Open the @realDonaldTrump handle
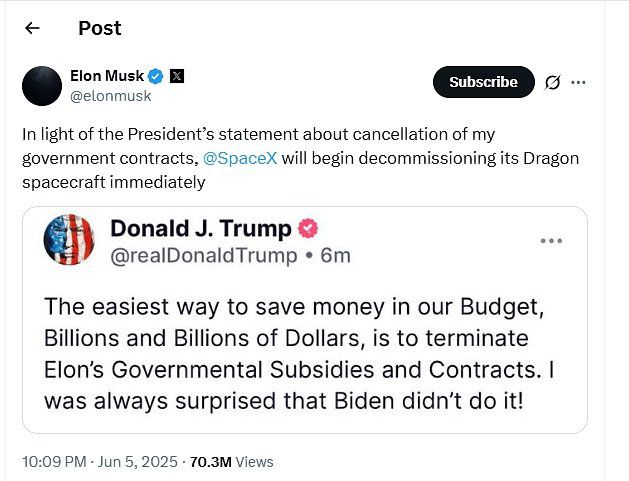Image resolution: width=629 pixels, height=481 pixels. pyautogui.click(x=204, y=256)
